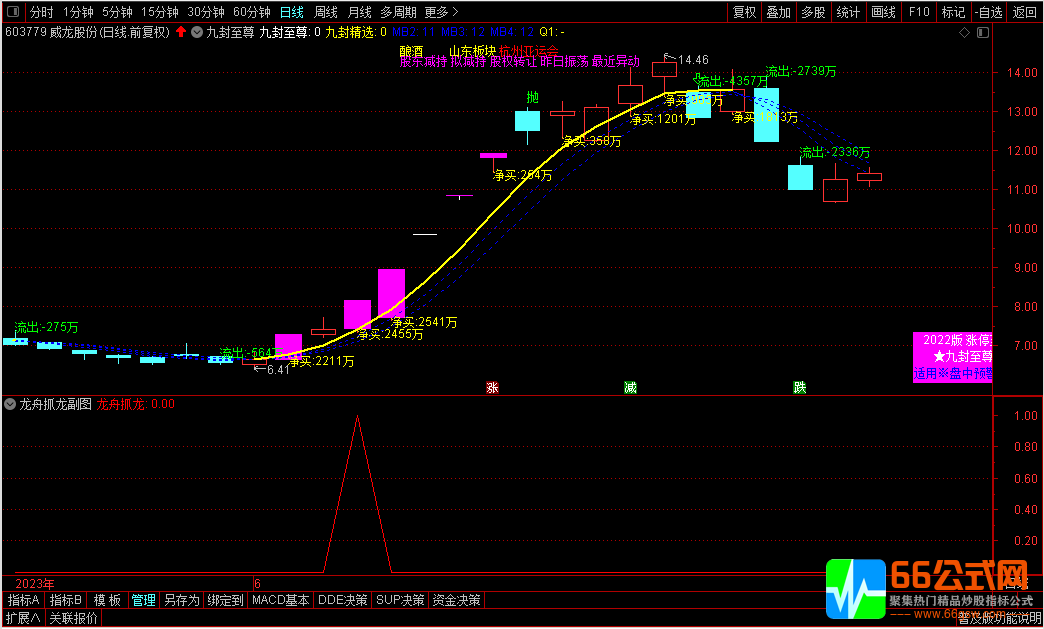Apply the MACD基本 template
The width and height of the screenshot is (1044, 629).
280,600
